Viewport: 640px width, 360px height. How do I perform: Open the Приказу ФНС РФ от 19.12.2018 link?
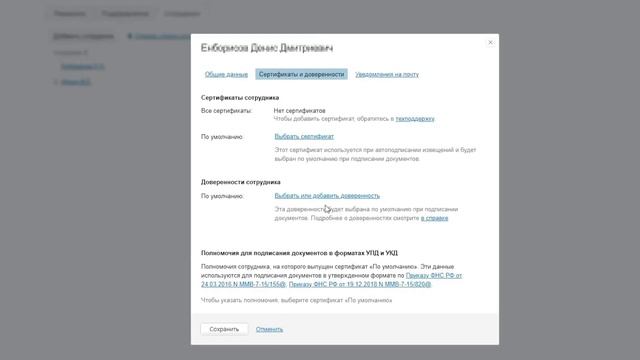pyautogui.click(x=360, y=284)
